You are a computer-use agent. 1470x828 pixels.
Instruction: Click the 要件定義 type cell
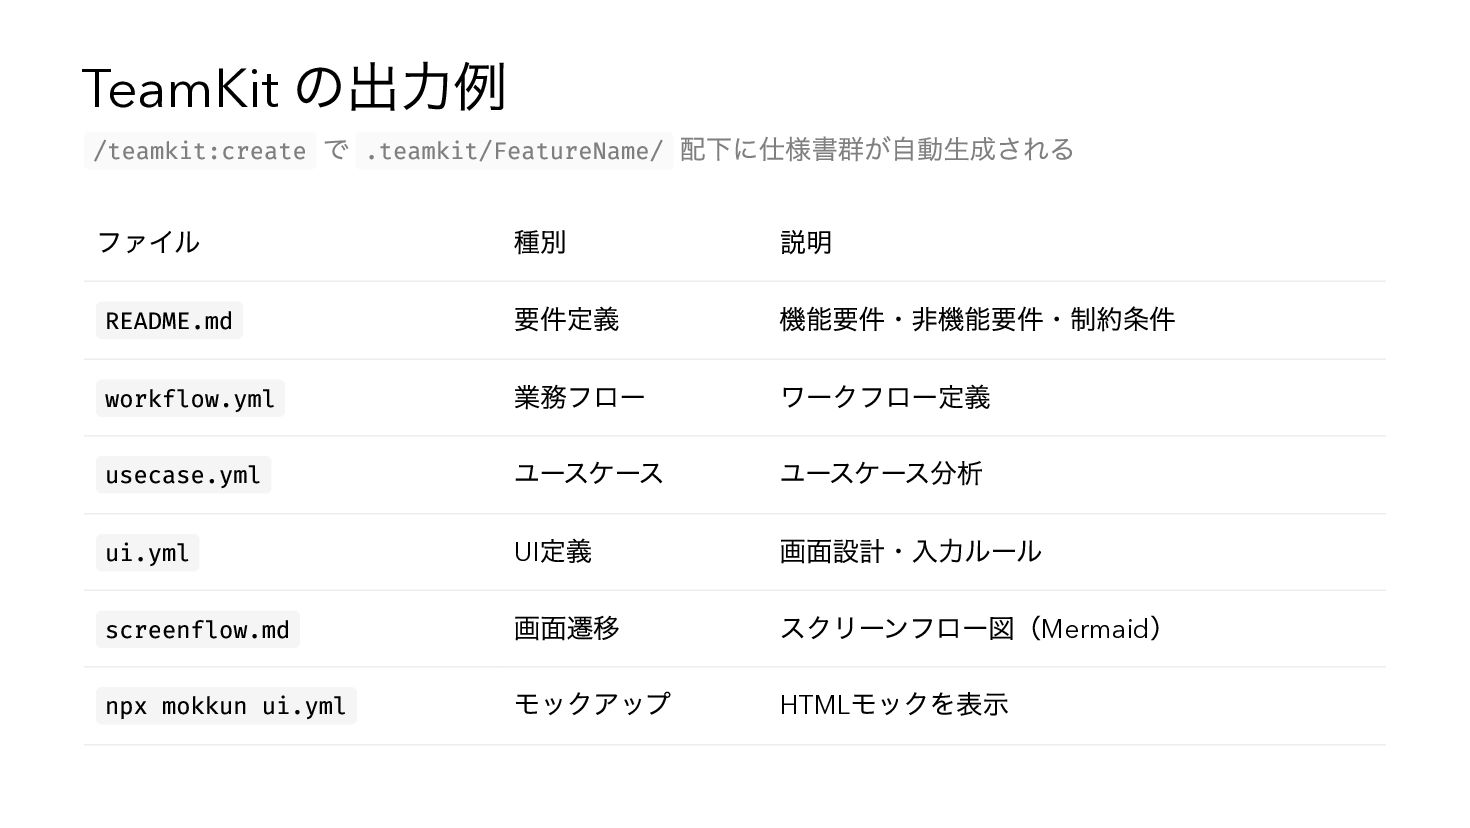[x=566, y=320]
